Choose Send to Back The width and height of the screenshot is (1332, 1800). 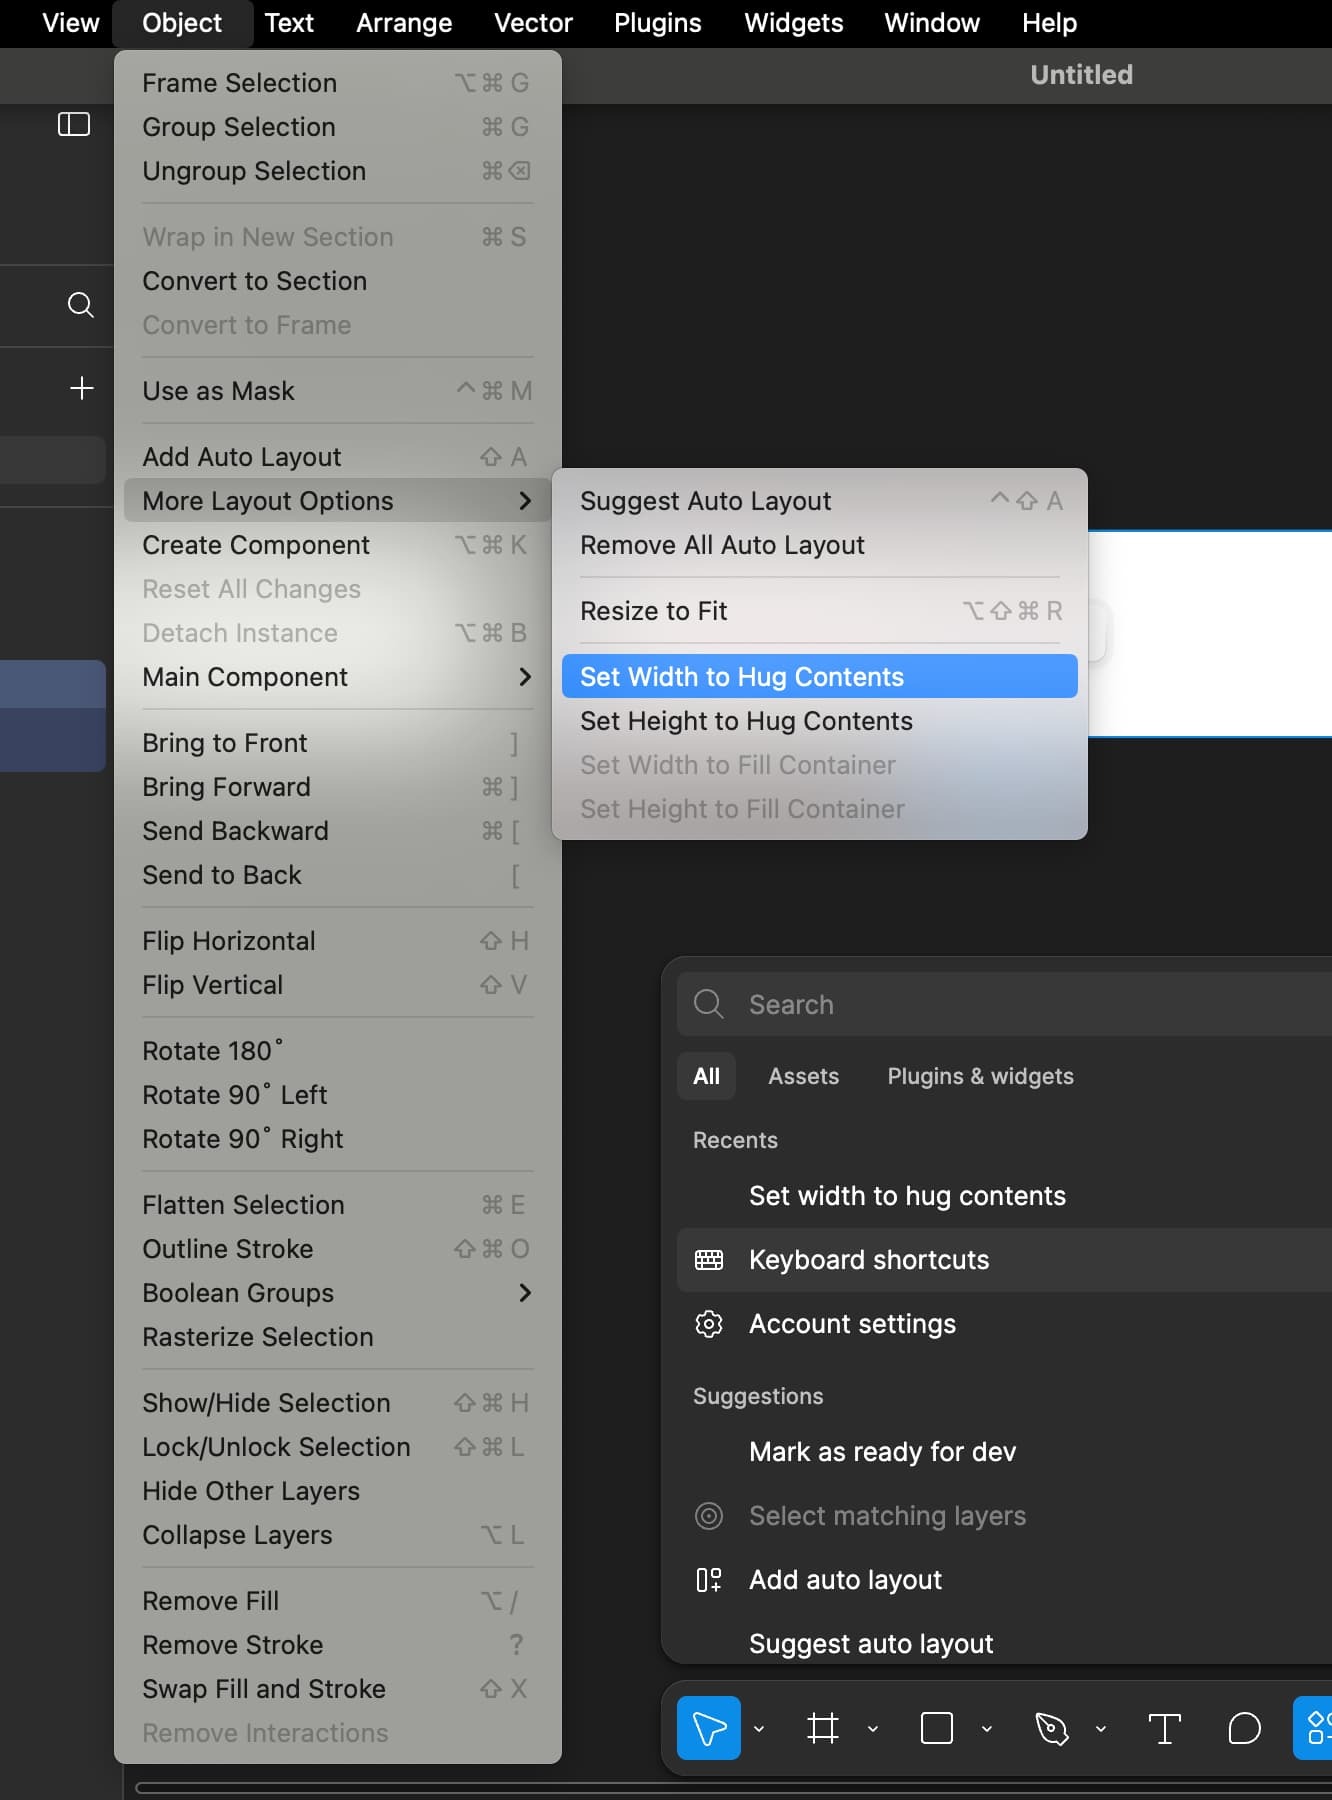tap(338, 875)
